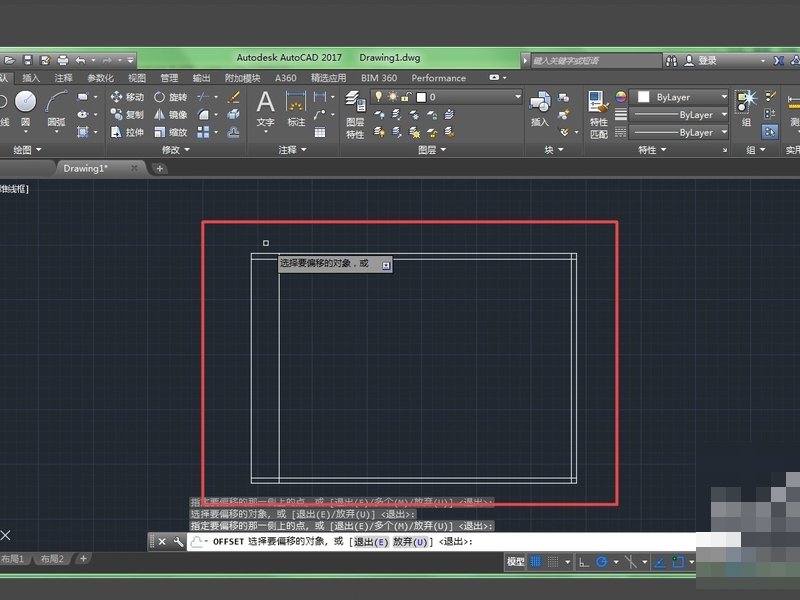
Task: Click the white layer 0 color swatch
Action: point(421,97)
